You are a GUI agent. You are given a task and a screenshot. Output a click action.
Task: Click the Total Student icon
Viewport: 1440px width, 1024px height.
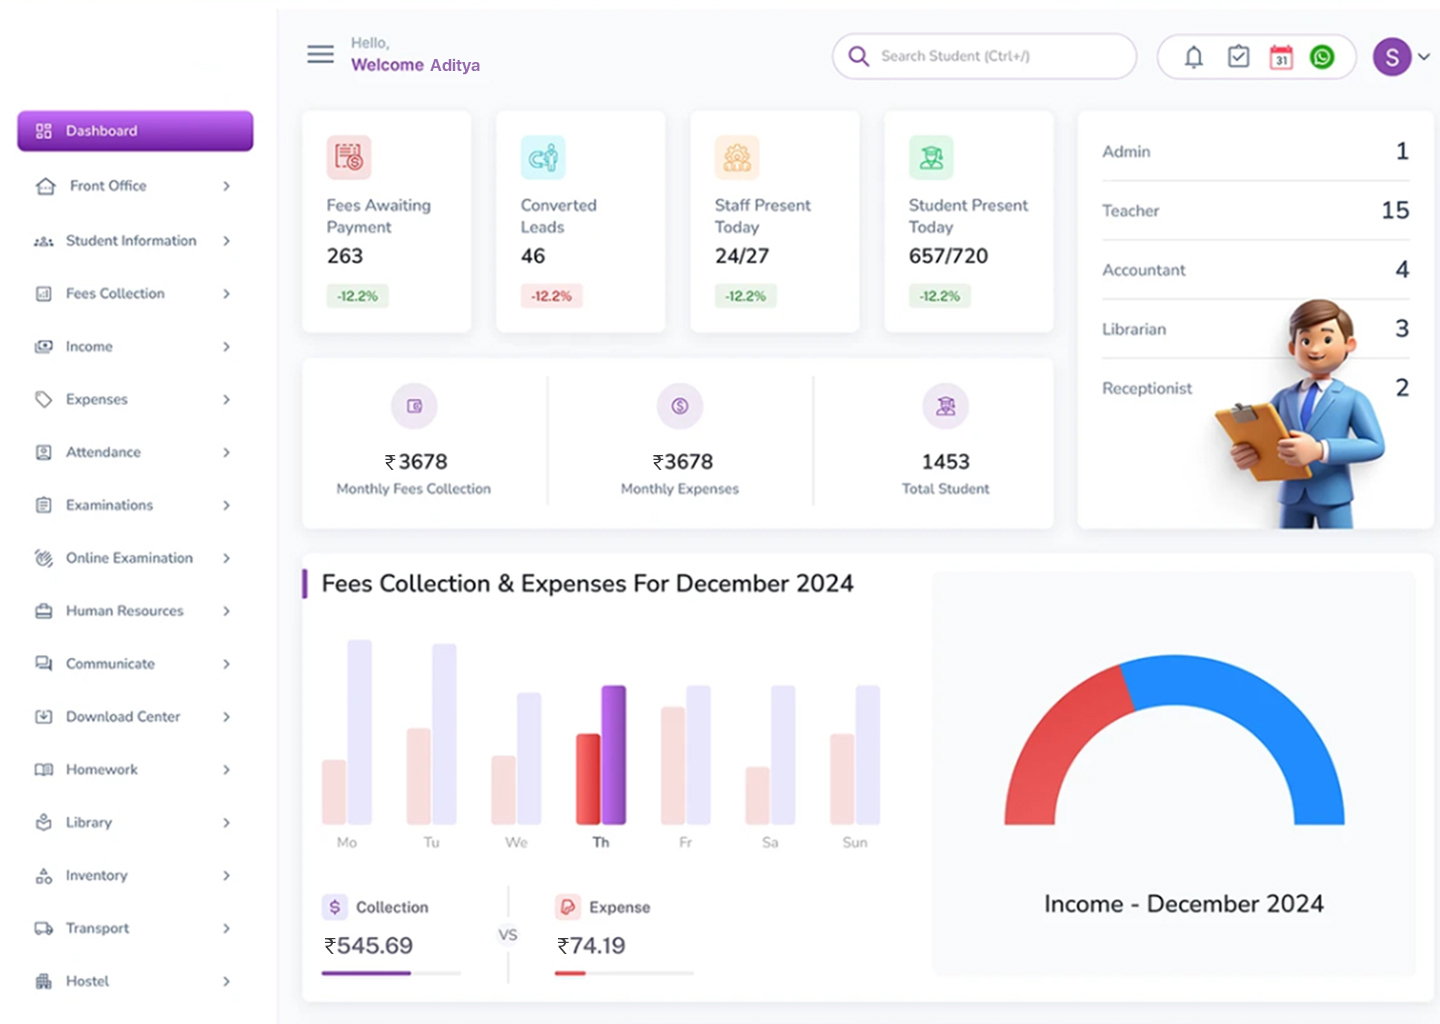945,406
